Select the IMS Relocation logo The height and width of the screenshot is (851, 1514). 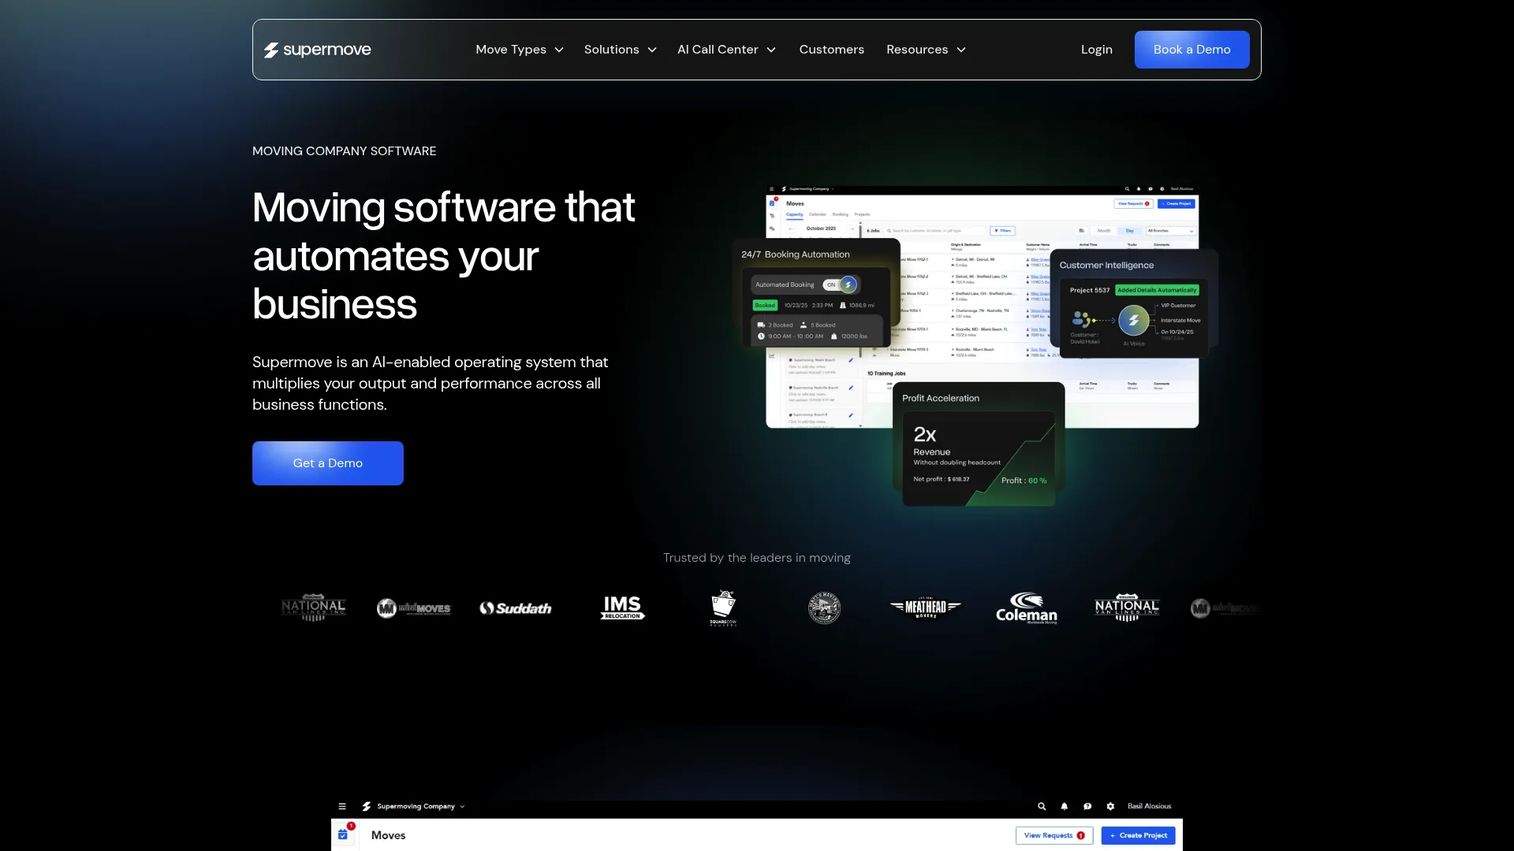pos(622,608)
